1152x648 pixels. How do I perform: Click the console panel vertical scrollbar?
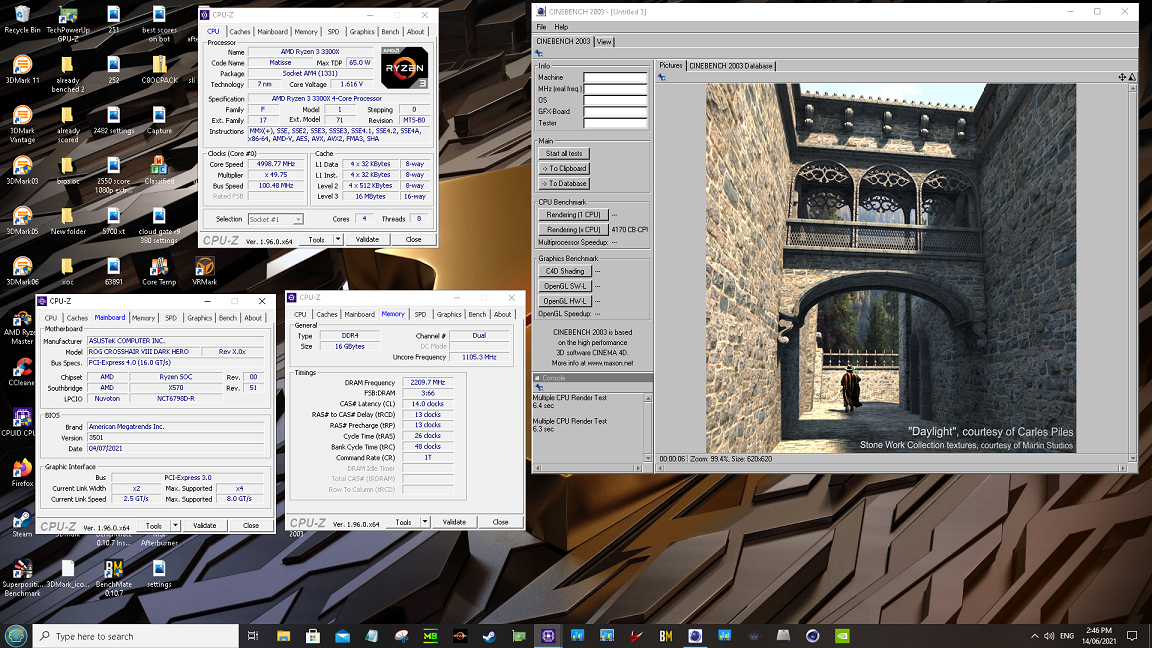point(648,428)
